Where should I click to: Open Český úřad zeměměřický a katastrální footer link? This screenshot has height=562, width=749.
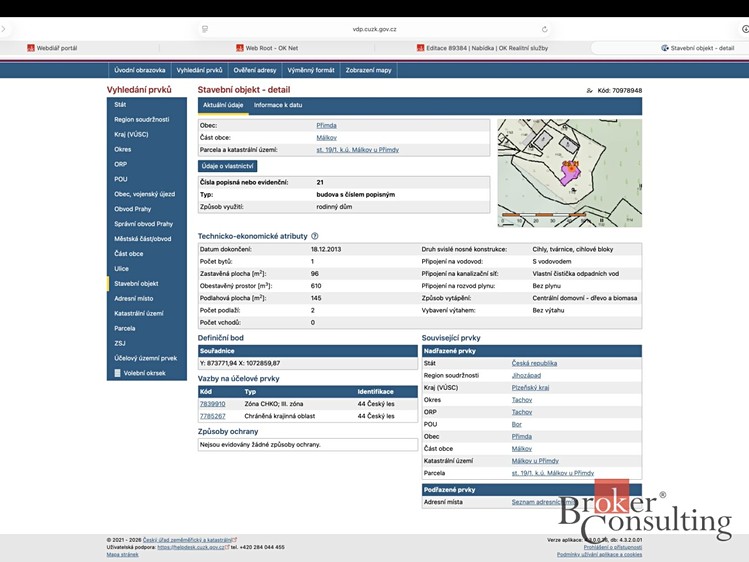[187, 540]
